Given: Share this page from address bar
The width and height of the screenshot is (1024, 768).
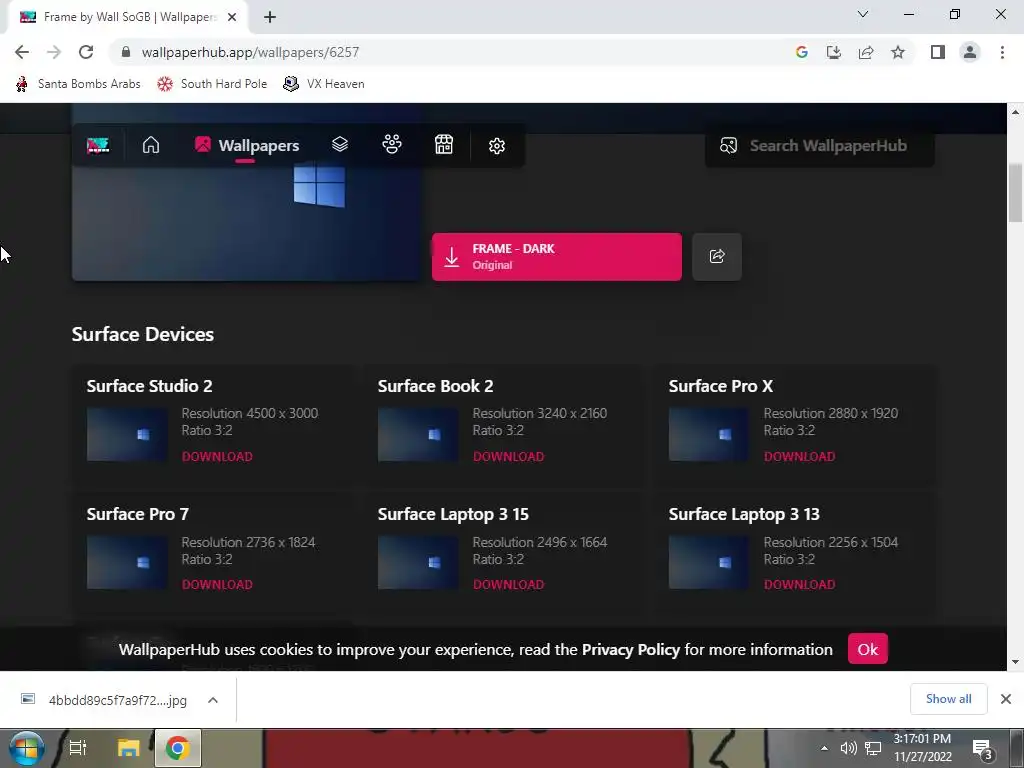Looking at the screenshot, I should click(866, 52).
